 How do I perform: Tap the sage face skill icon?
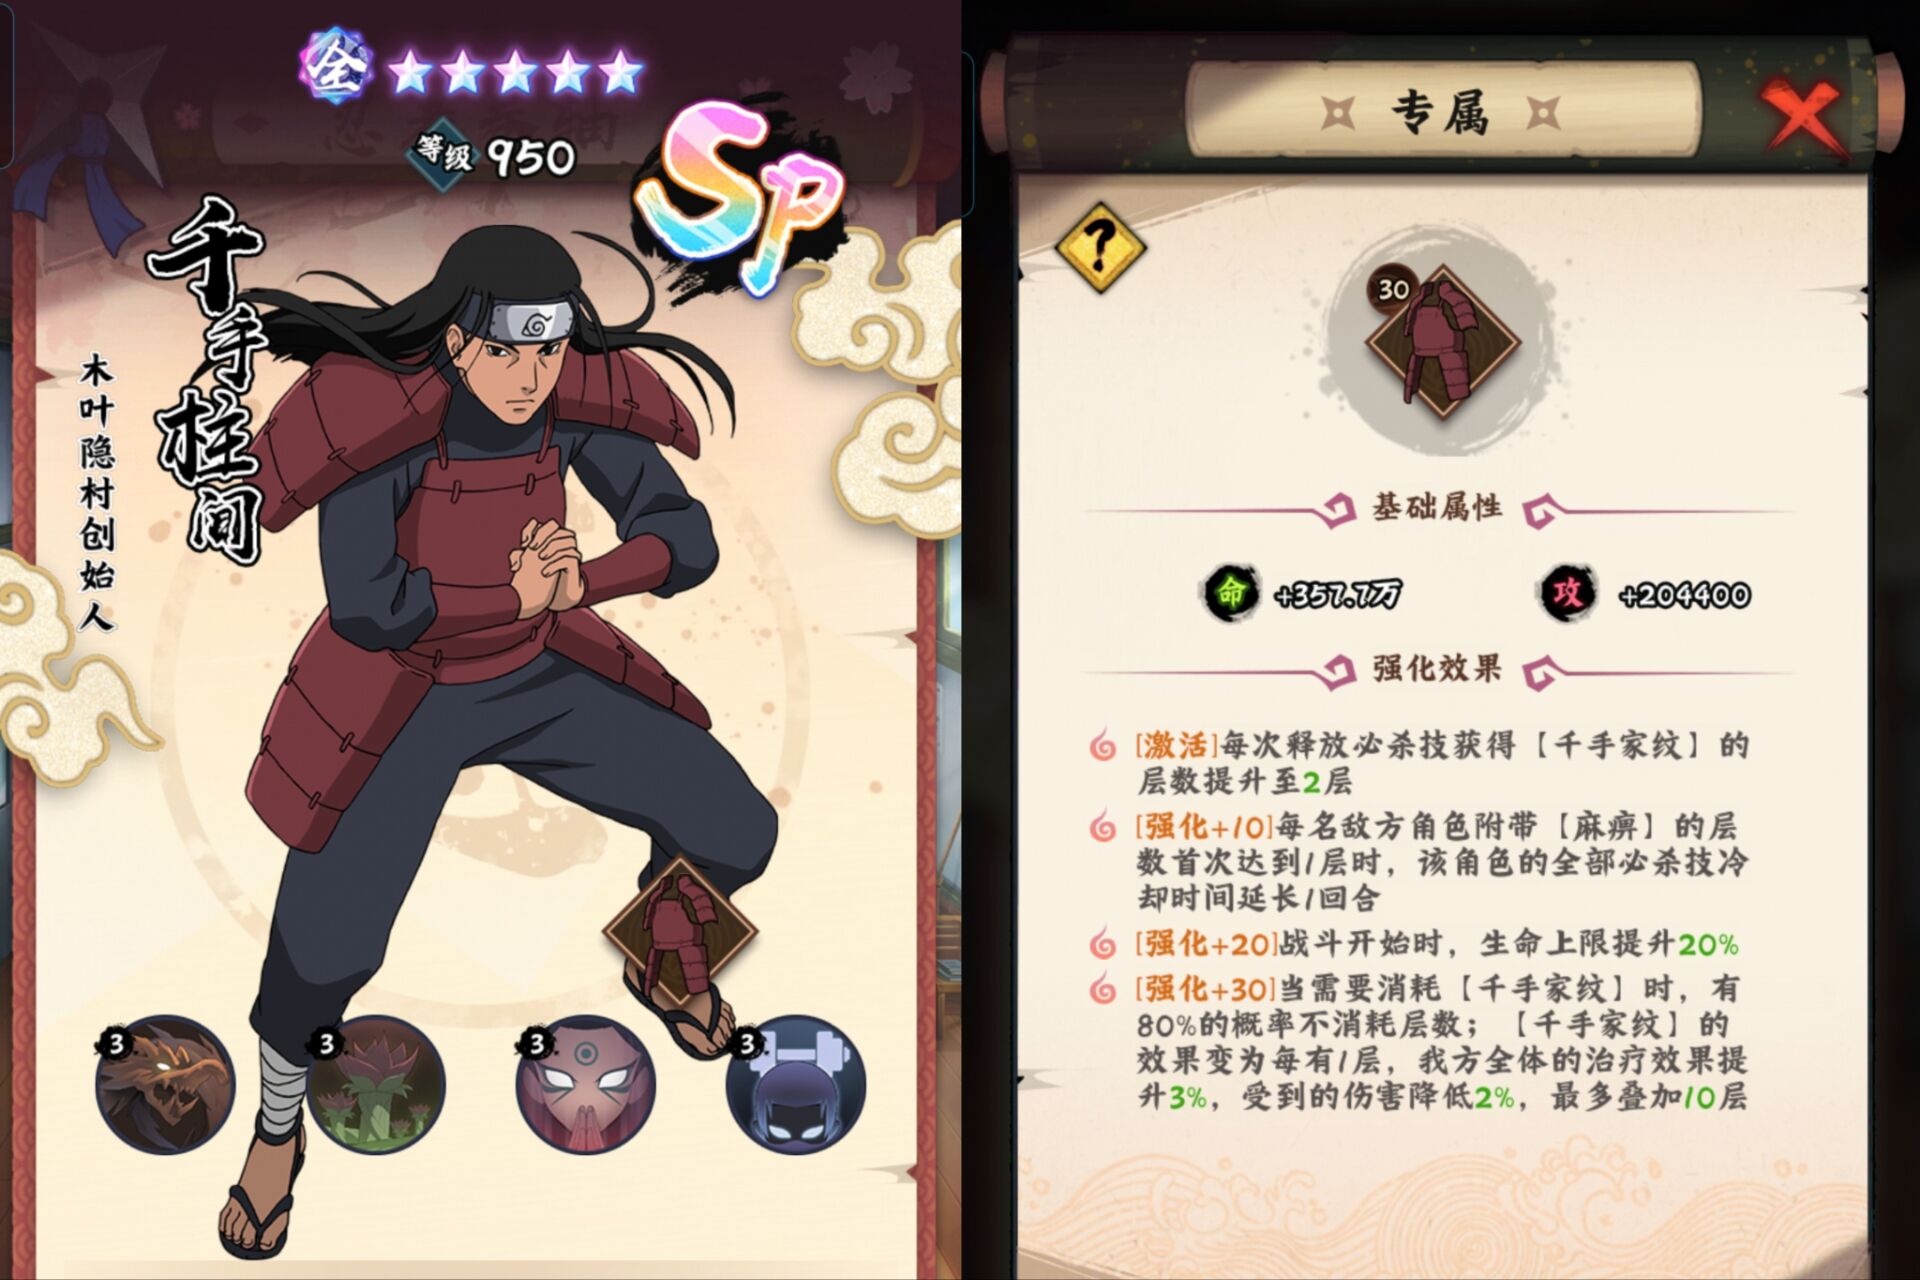click(586, 1085)
